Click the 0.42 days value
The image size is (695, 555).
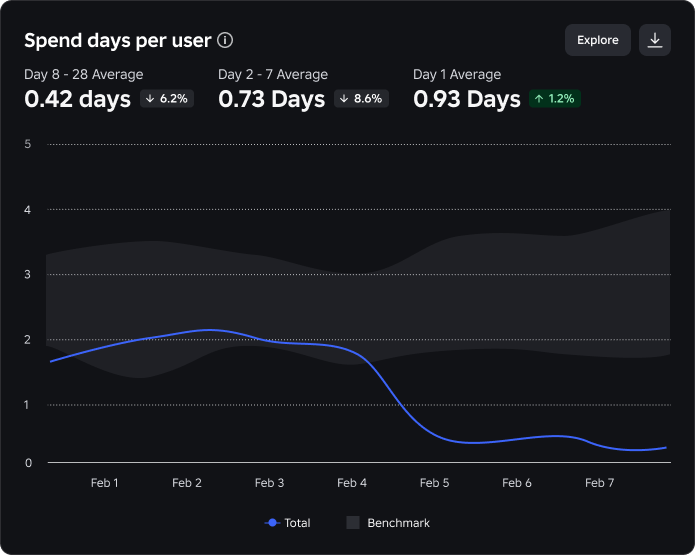coord(78,99)
